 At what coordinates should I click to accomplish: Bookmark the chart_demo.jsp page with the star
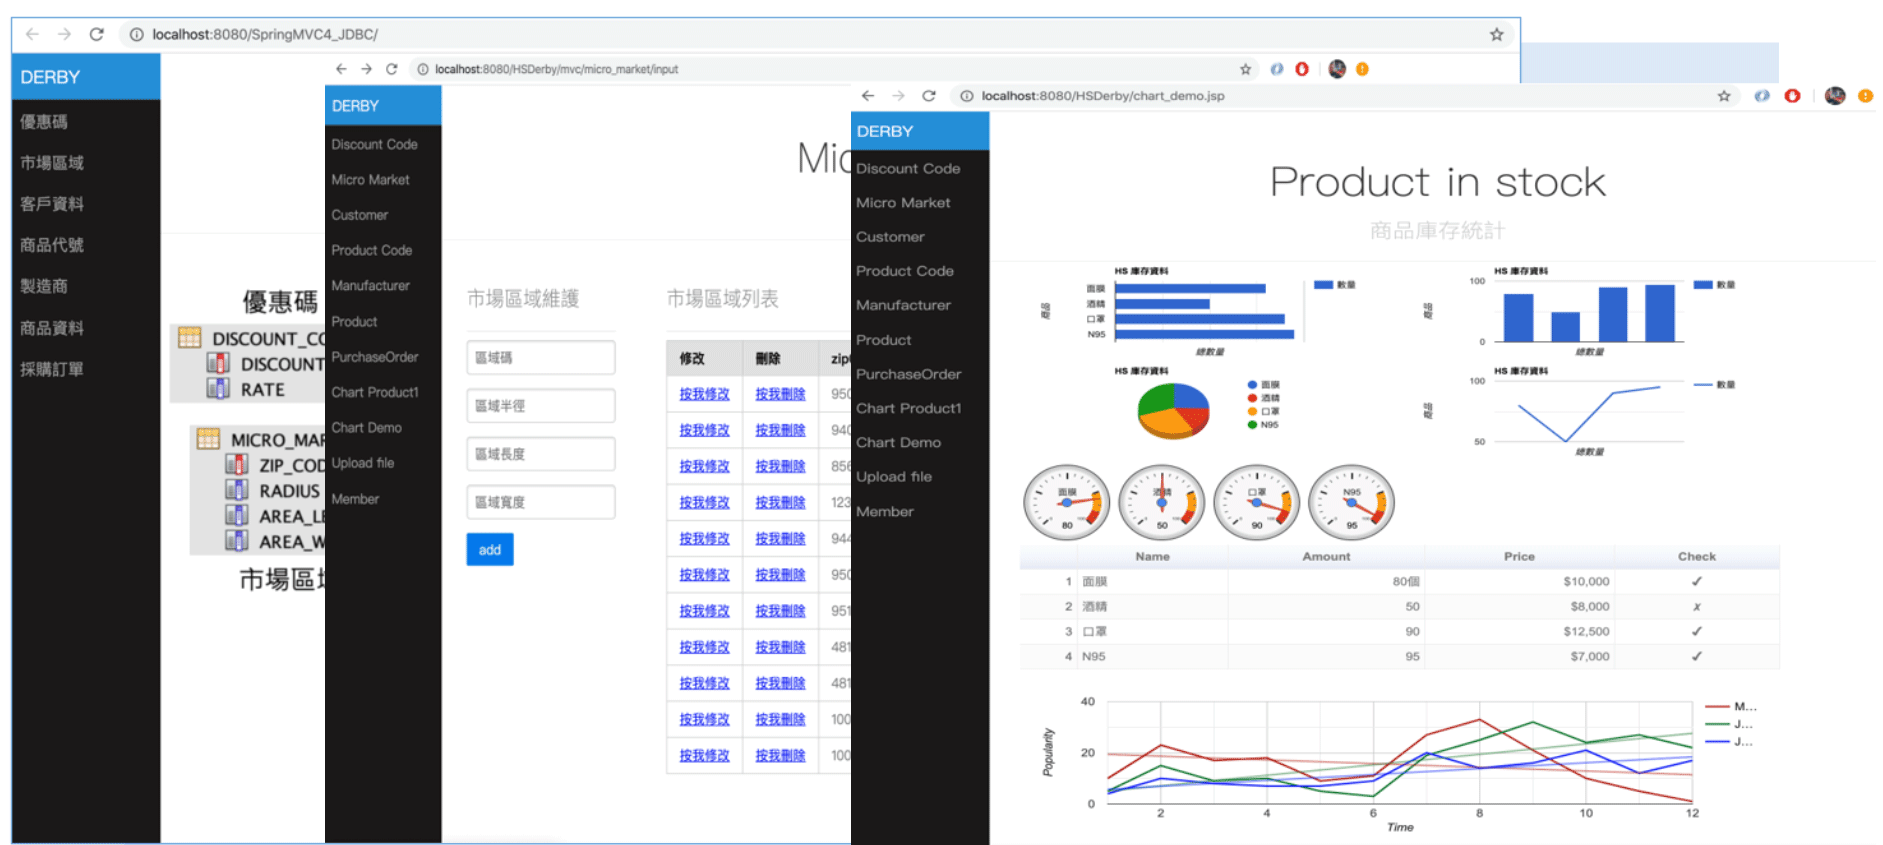coord(1724,96)
